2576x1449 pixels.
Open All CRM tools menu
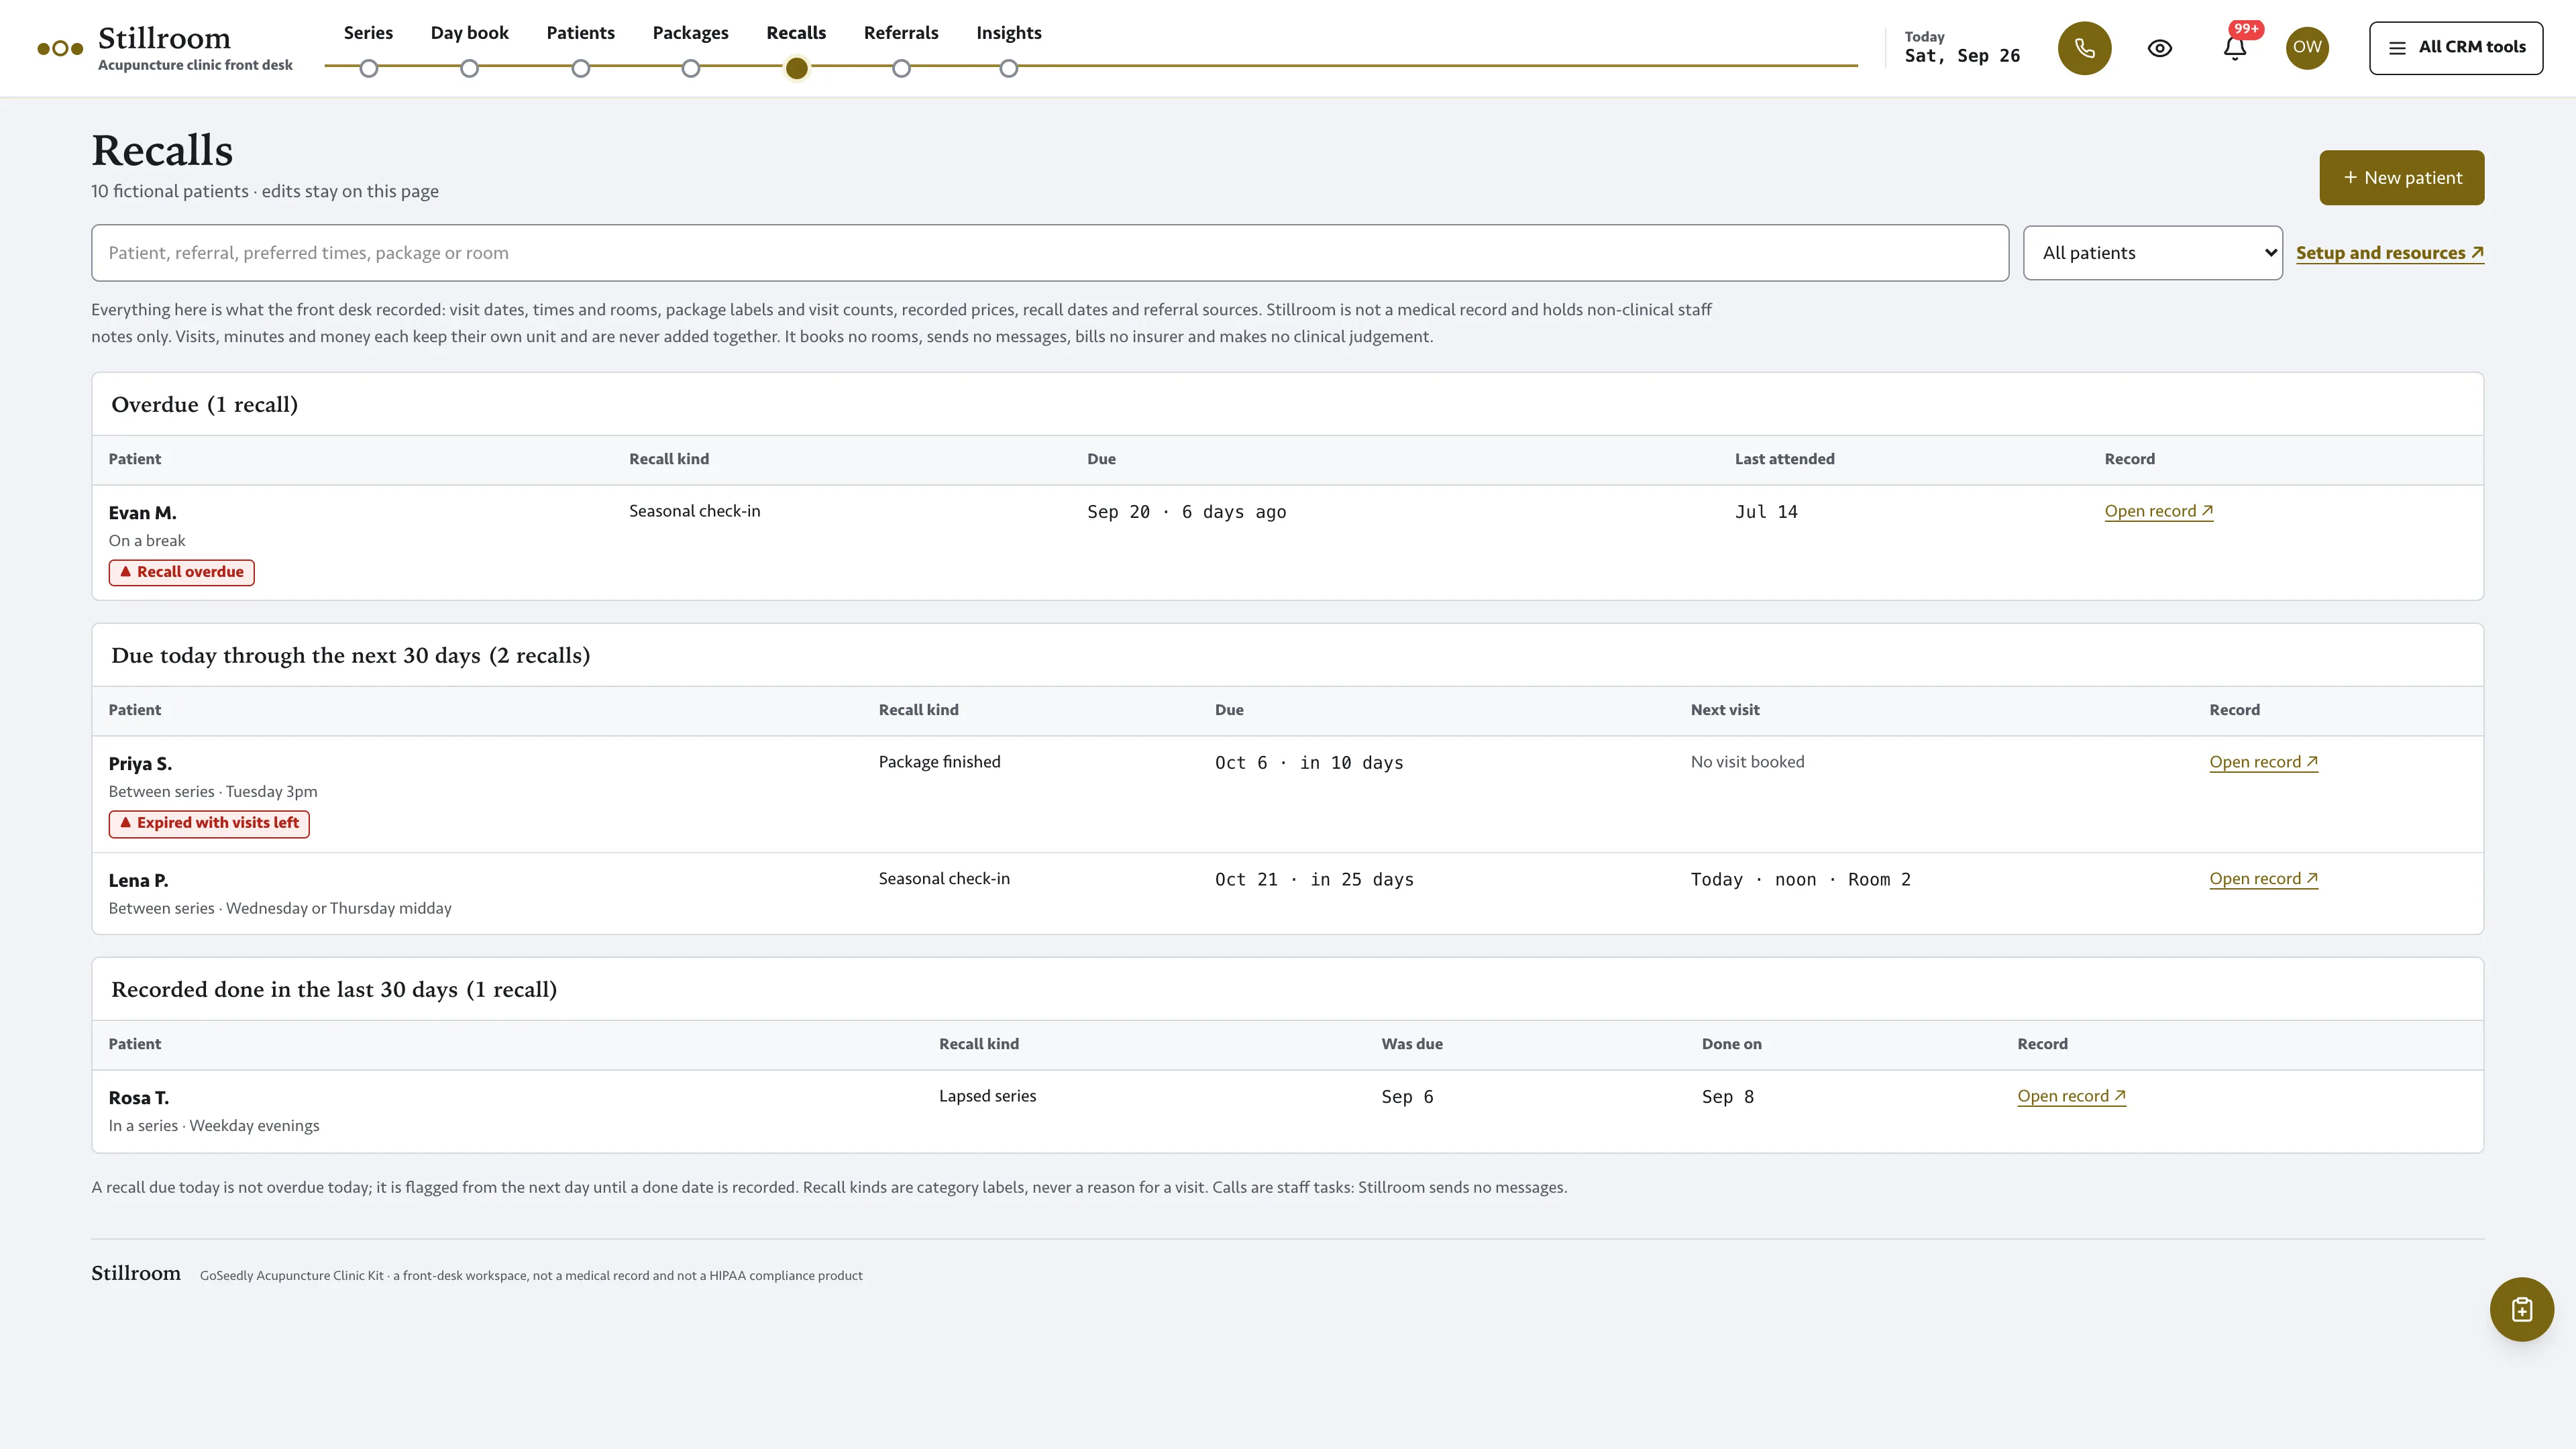click(x=2456, y=48)
